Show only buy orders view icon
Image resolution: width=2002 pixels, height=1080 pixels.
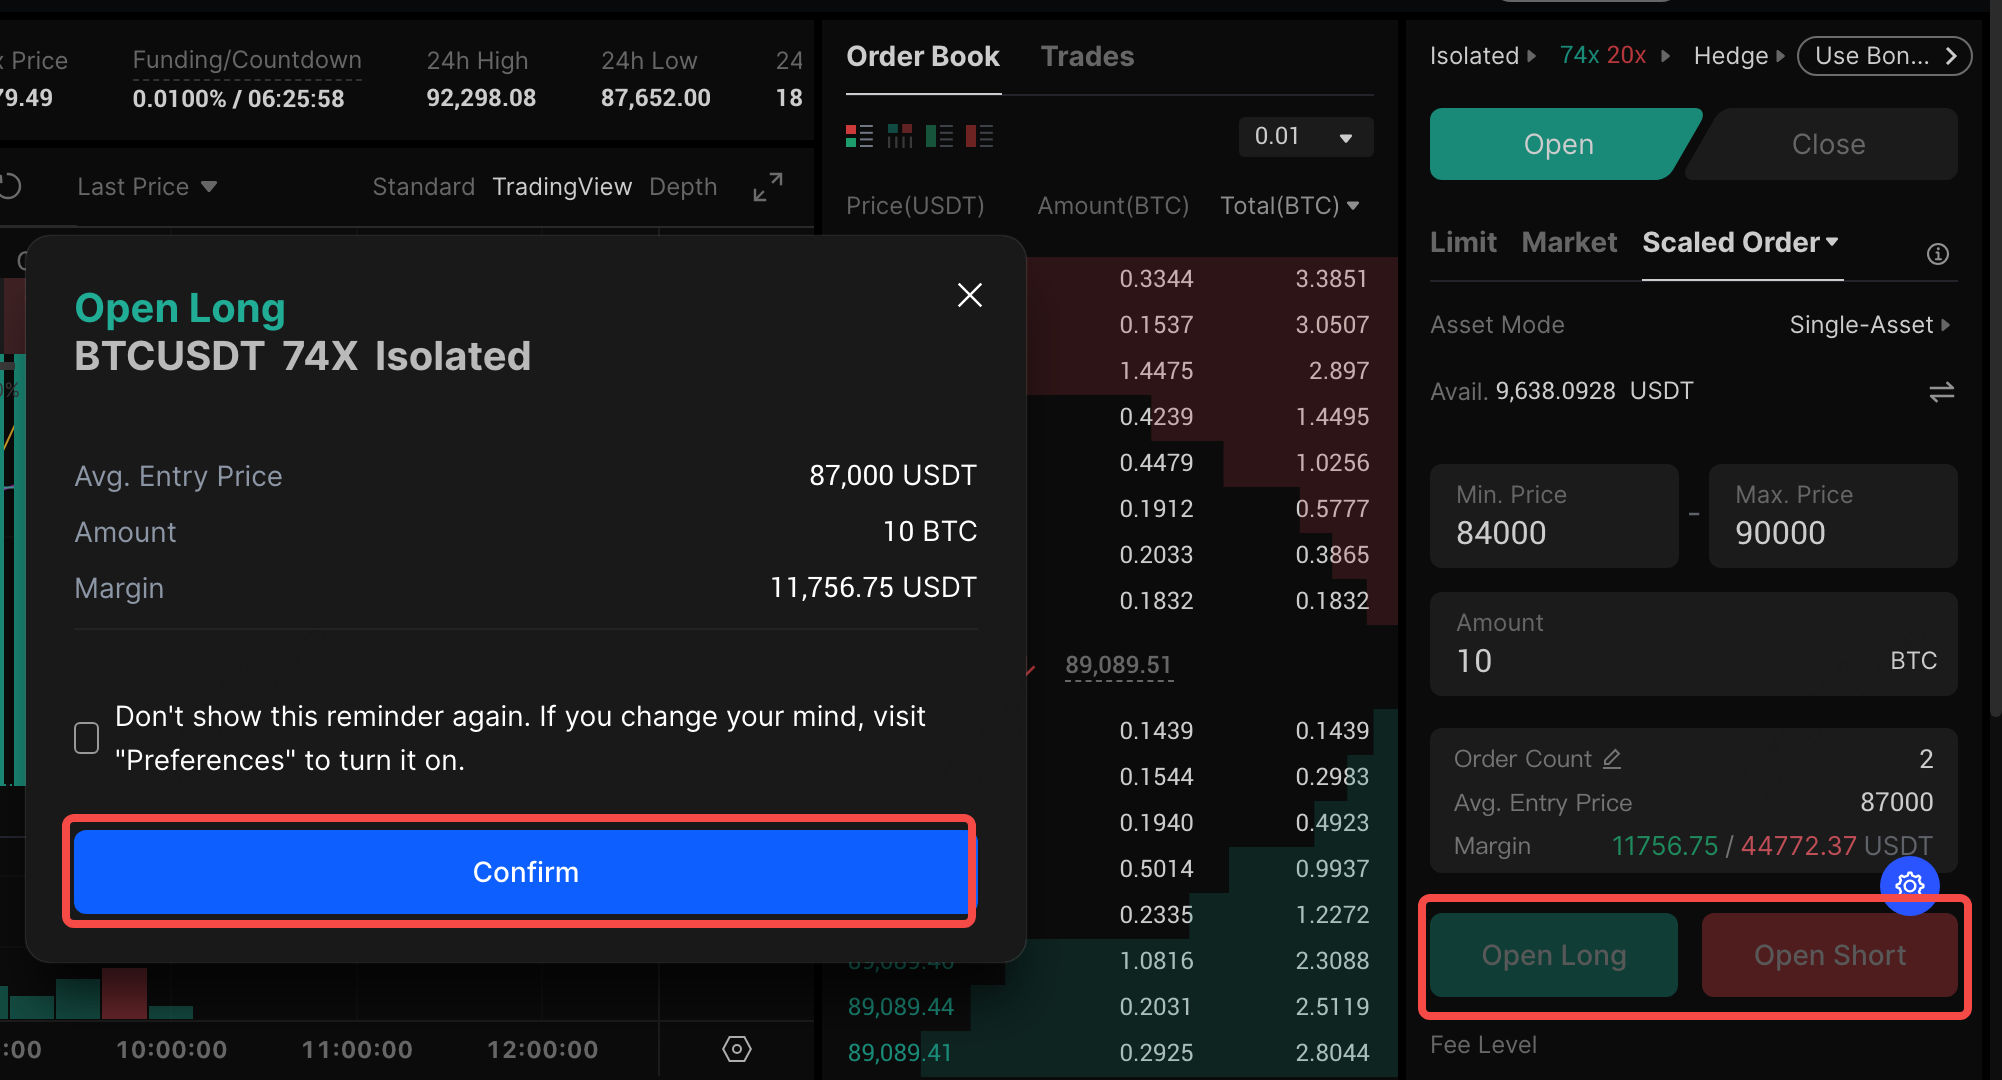[939, 136]
